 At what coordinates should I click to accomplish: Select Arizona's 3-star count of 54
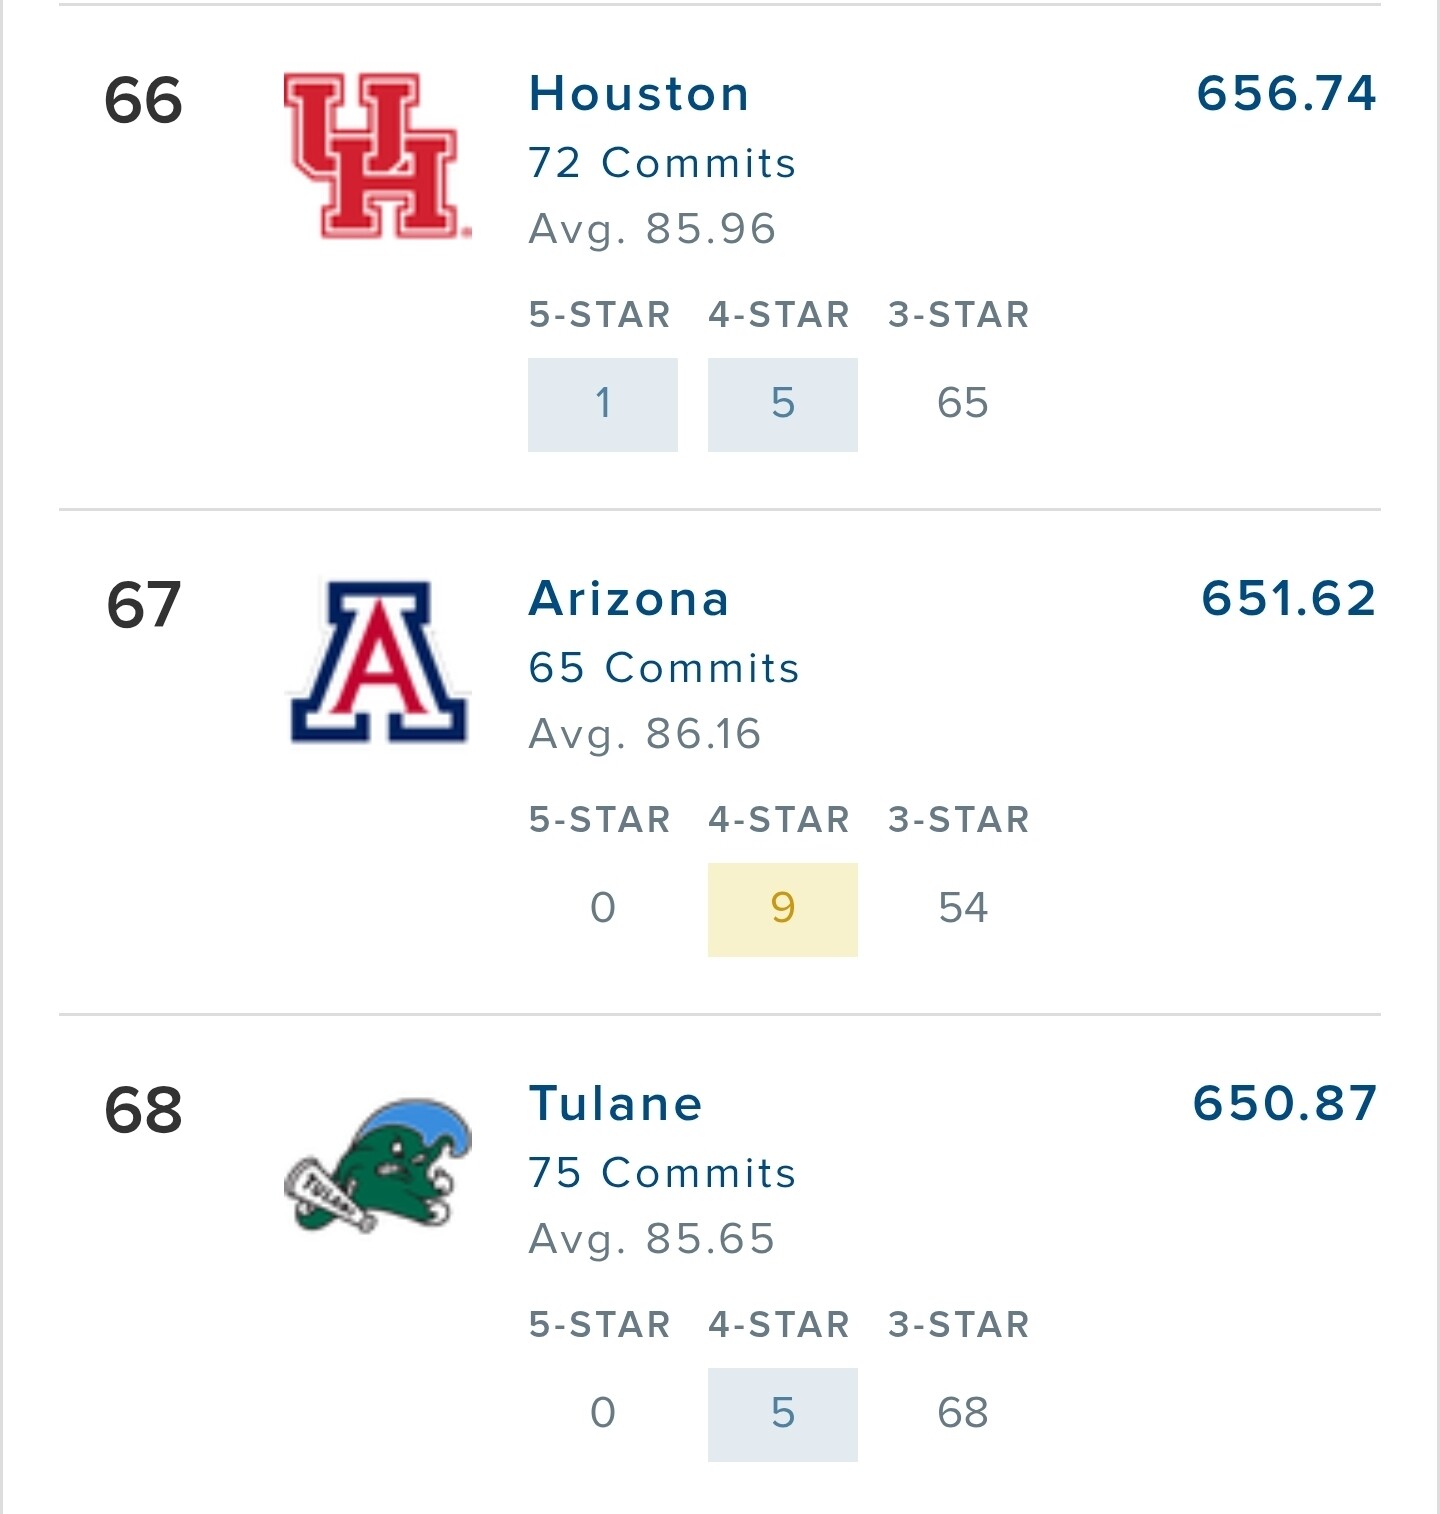963,909
